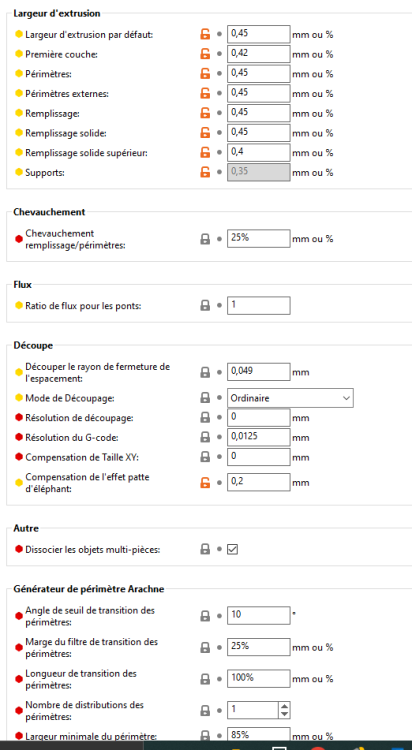Click the Angle de seuil de transition field

pos(258,616)
